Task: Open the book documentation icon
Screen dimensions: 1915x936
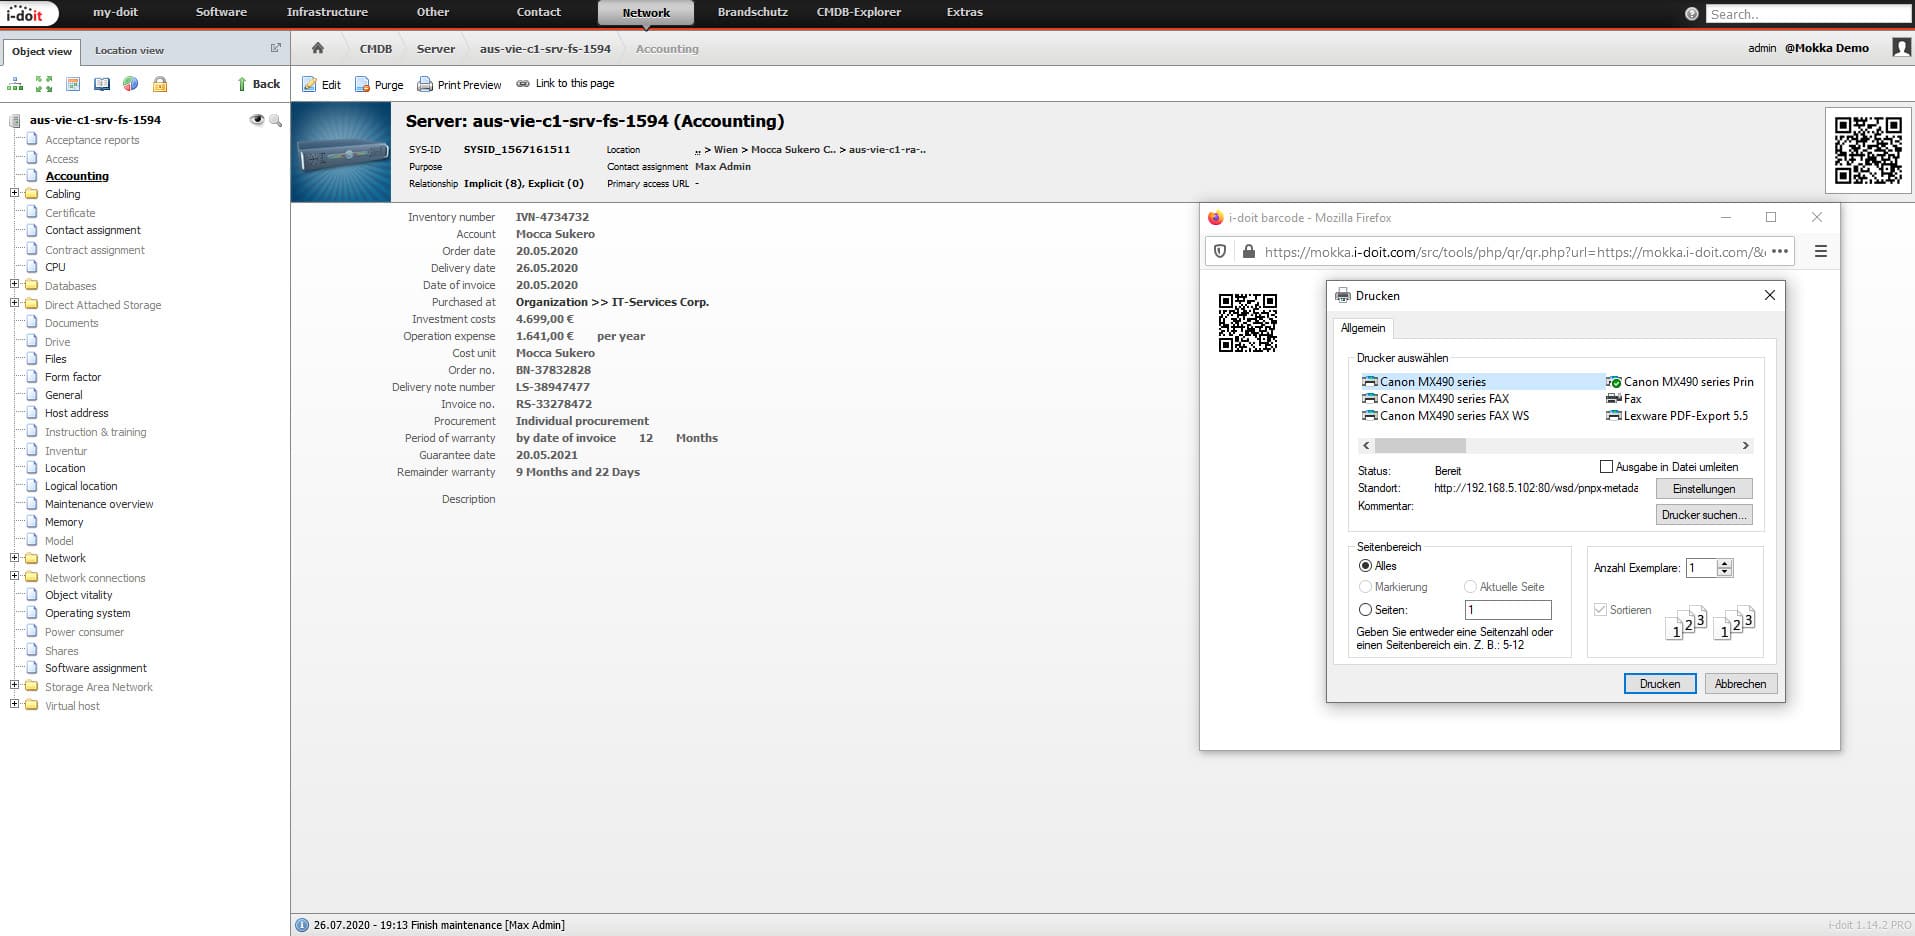Action: [x=101, y=84]
